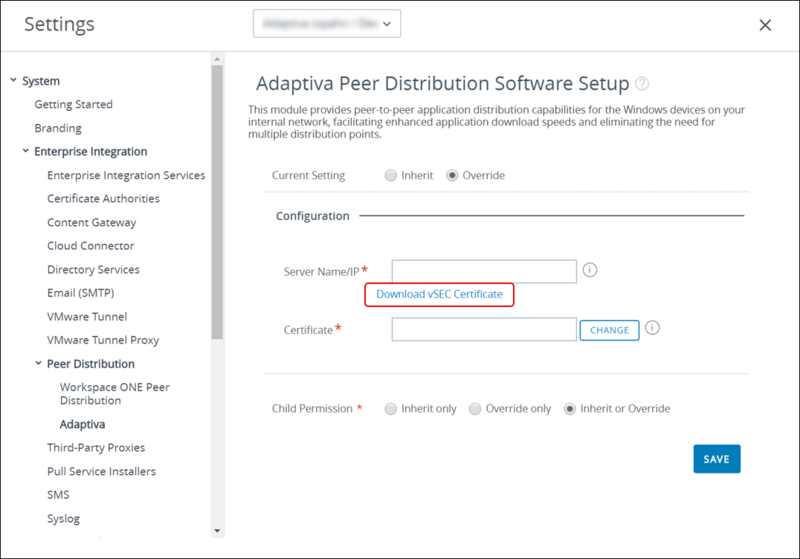Open the organization group dropdown at top
The width and height of the screenshot is (800, 559).
(x=327, y=23)
